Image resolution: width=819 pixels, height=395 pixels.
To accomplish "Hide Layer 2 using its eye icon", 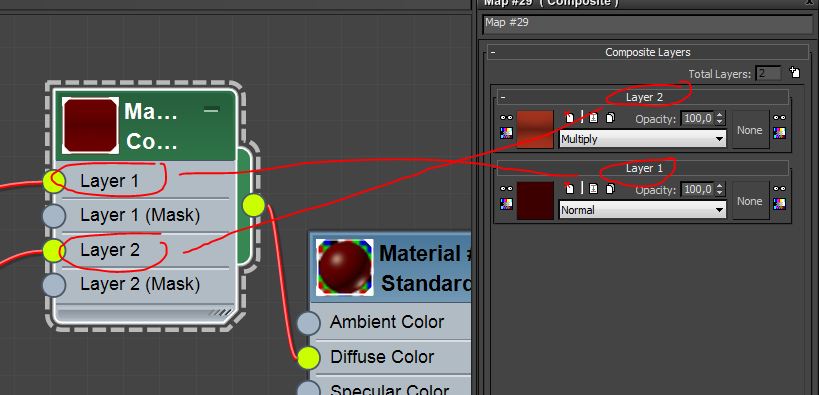I will [506, 118].
